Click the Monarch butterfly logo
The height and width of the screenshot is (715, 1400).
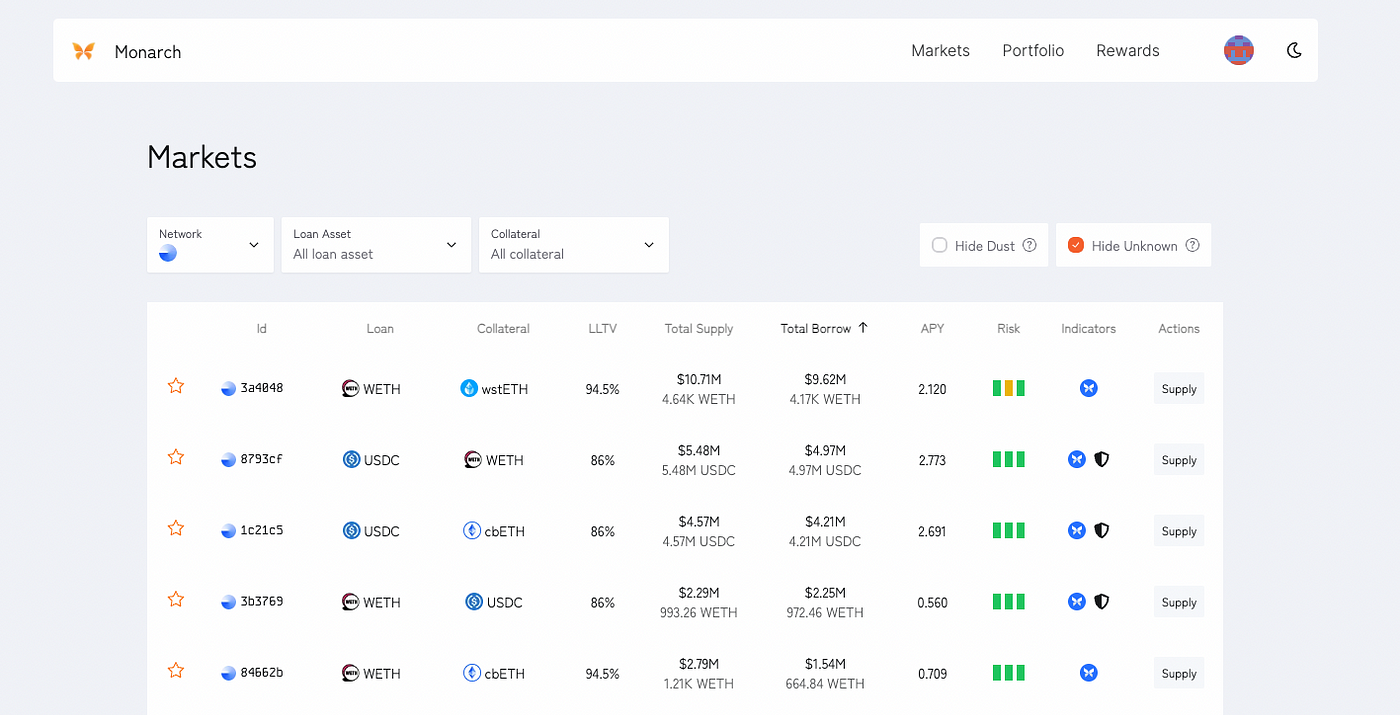coord(83,51)
